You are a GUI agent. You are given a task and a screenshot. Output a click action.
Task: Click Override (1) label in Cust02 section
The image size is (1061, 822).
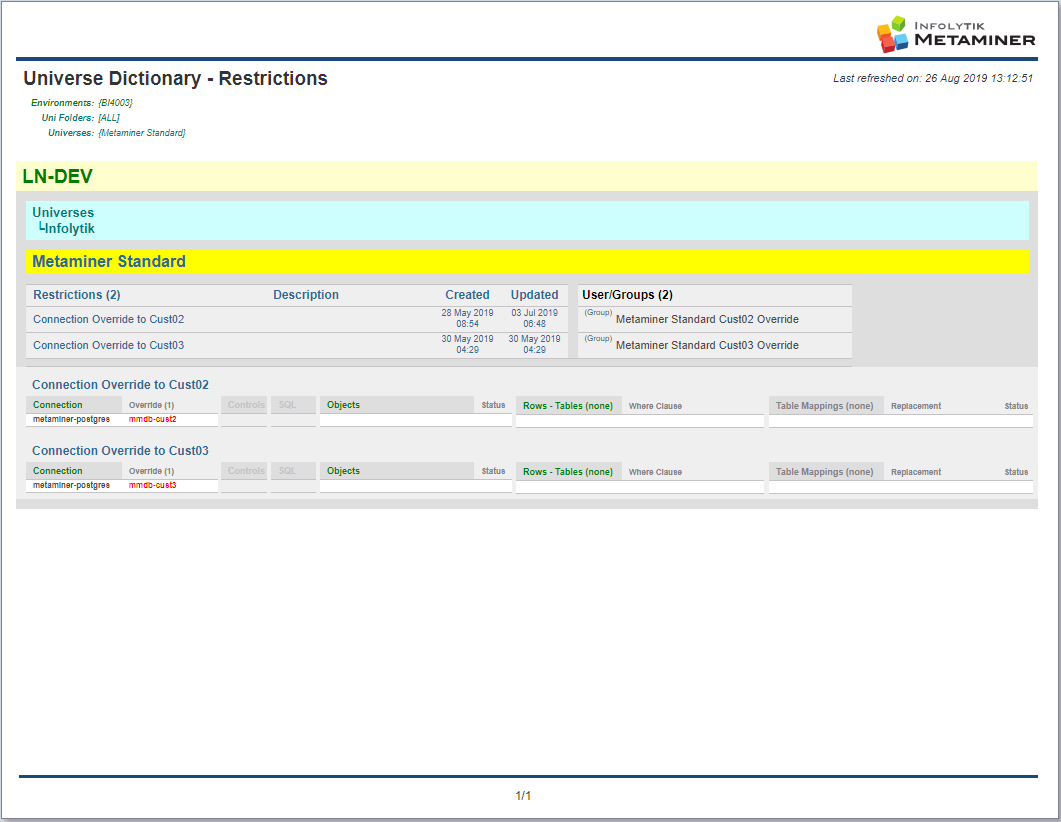(152, 405)
